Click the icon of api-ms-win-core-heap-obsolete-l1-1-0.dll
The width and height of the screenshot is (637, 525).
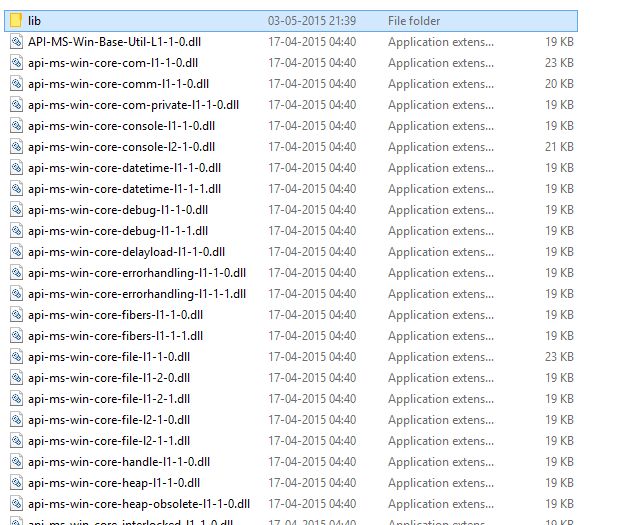[x=16, y=504]
